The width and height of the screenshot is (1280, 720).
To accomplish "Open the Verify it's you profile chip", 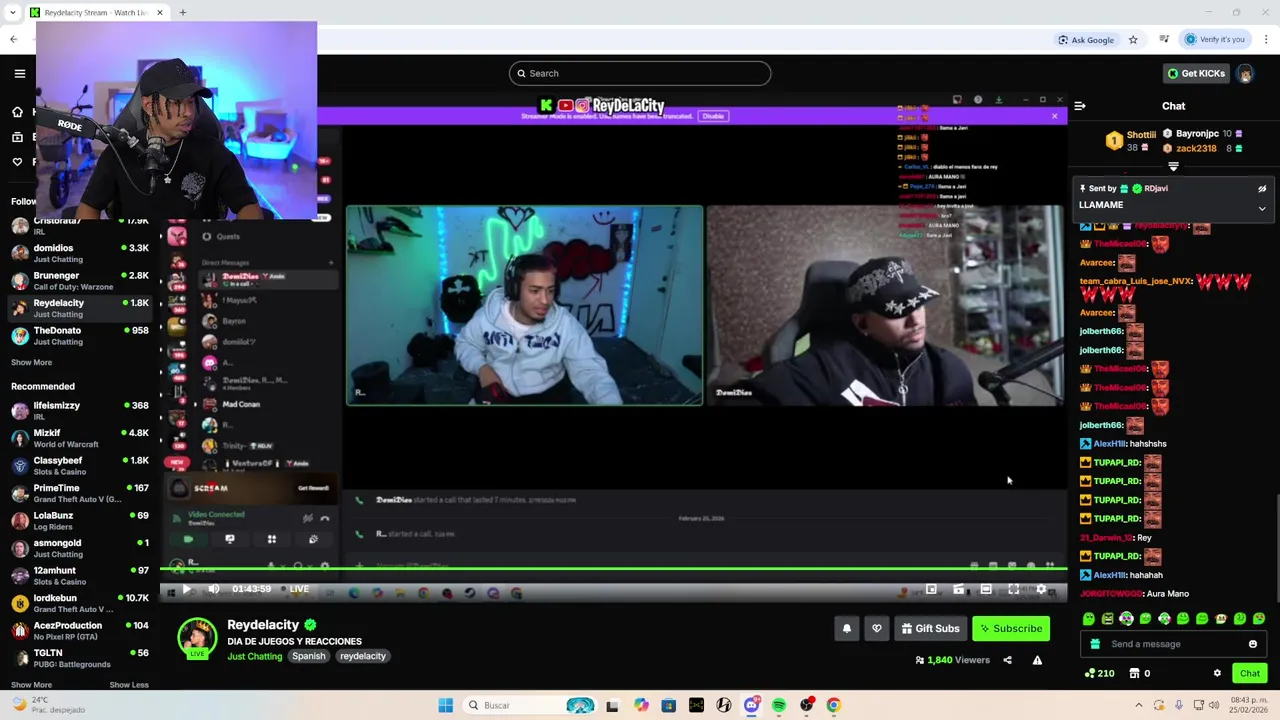I will point(1215,40).
